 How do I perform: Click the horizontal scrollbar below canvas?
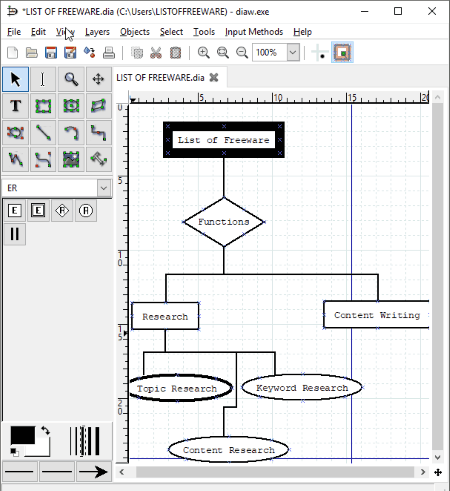point(275,472)
